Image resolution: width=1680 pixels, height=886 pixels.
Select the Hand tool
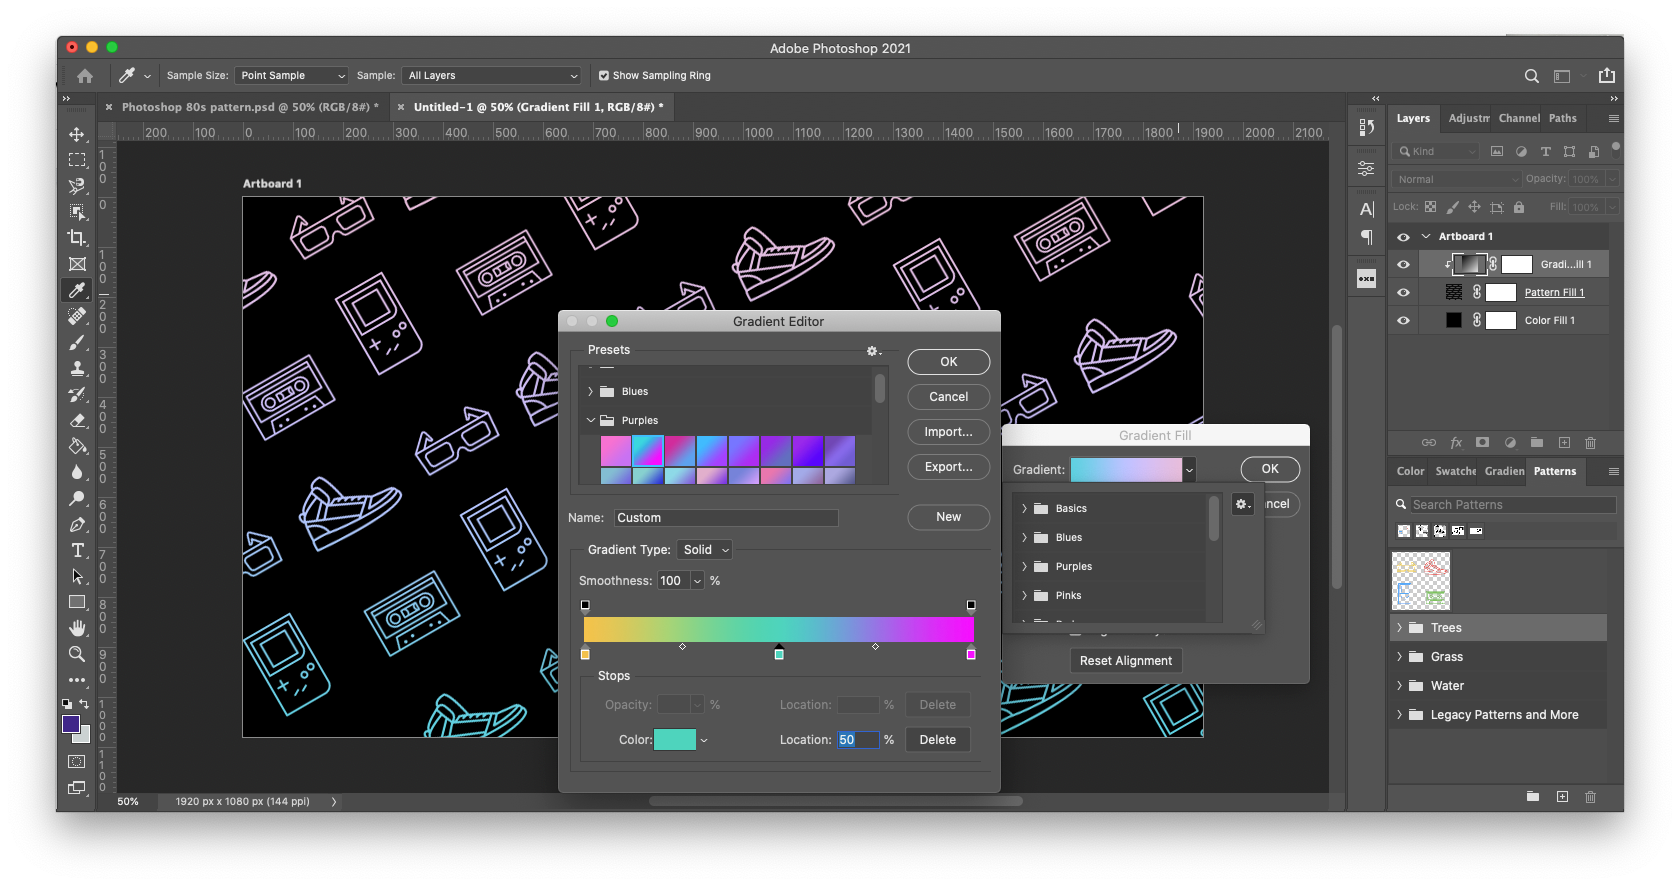click(x=77, y=628)
